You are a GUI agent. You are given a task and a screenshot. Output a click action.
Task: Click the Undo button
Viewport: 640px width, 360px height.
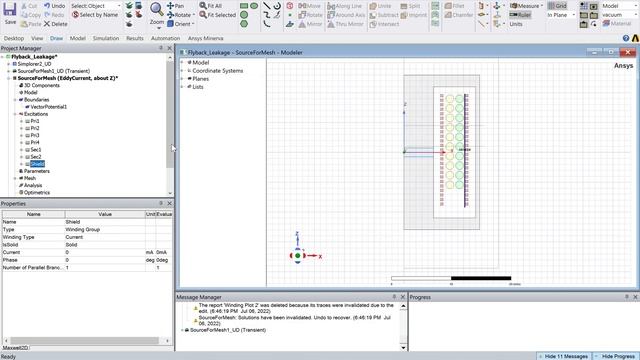pos(55,6)
